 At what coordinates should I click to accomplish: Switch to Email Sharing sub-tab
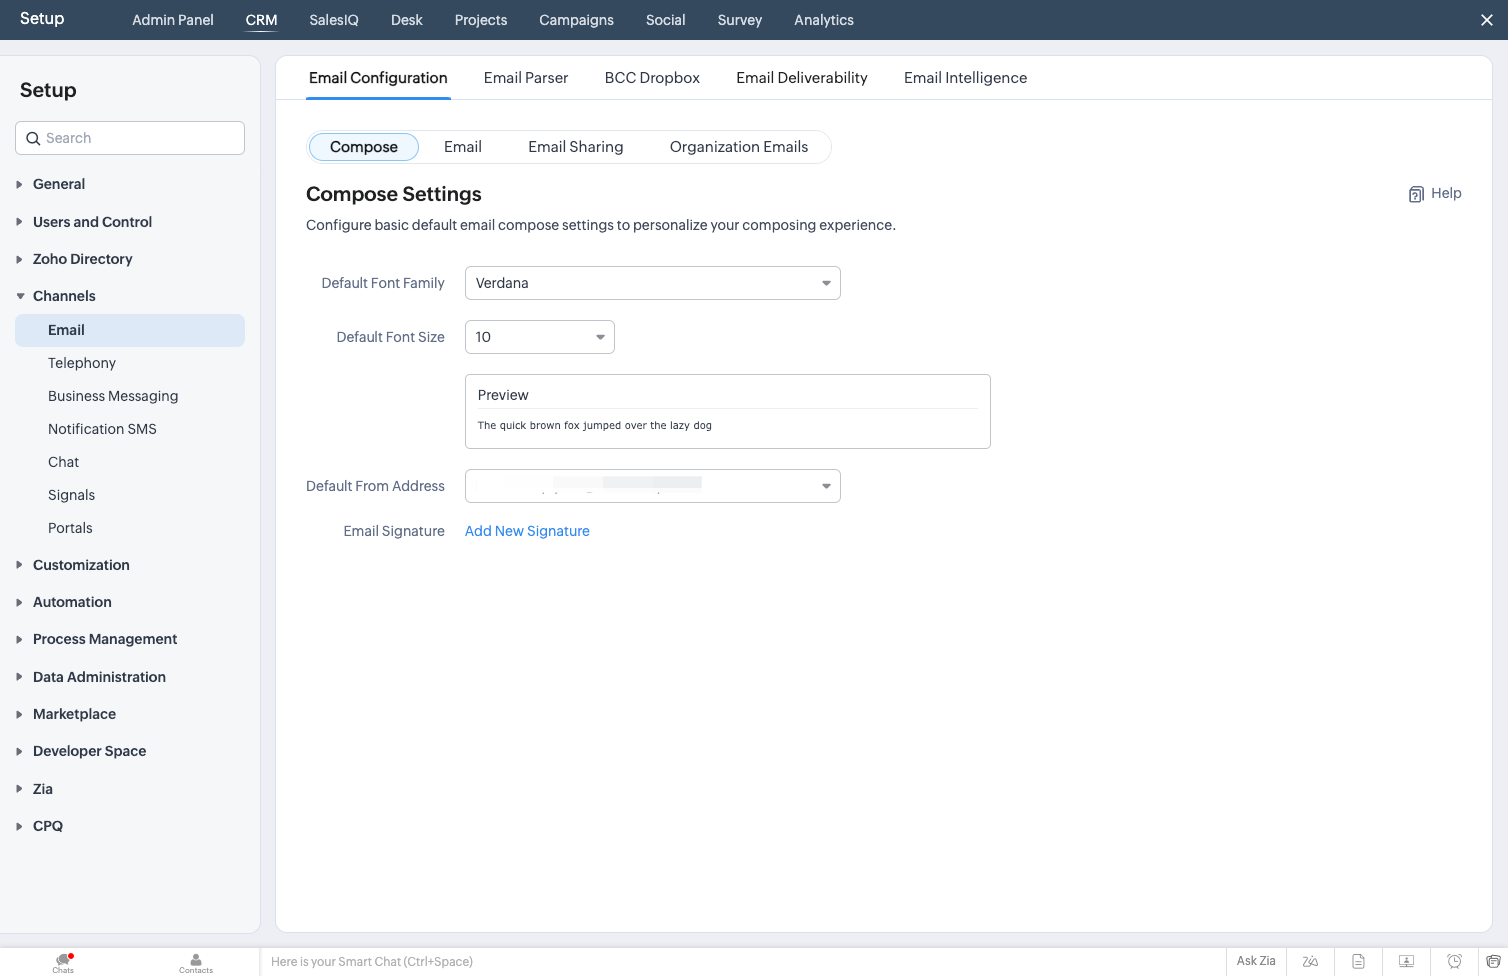[x=576, y=147]
